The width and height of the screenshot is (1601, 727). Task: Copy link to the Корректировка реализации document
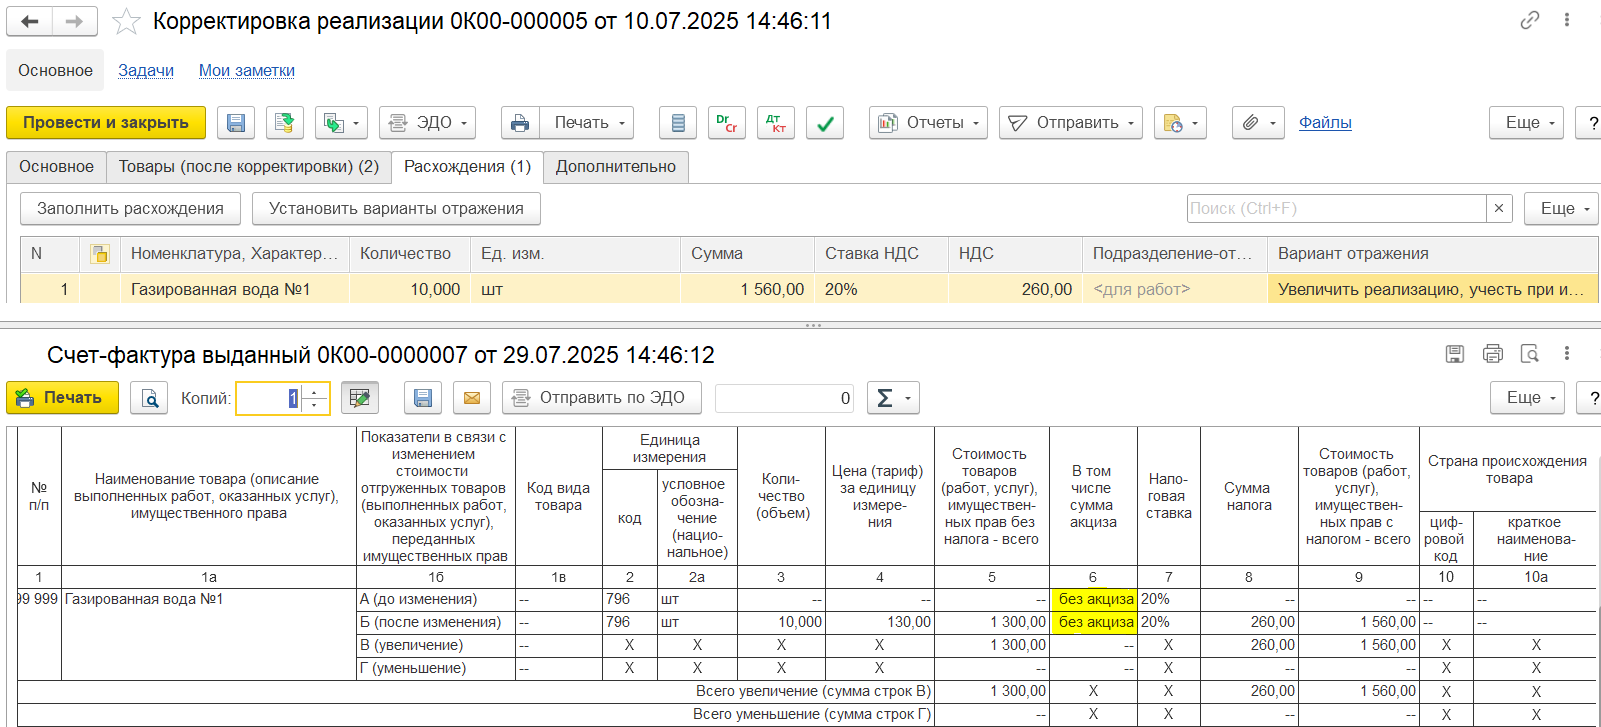tap(1529, 20)
